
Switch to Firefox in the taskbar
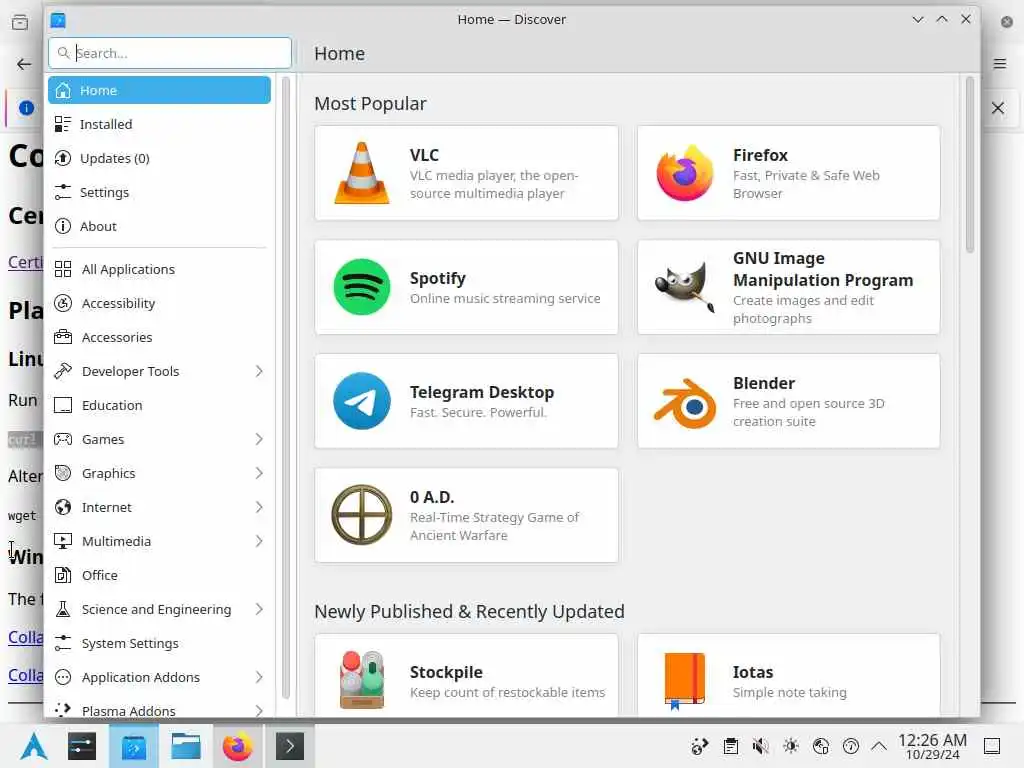pos(237,746)
